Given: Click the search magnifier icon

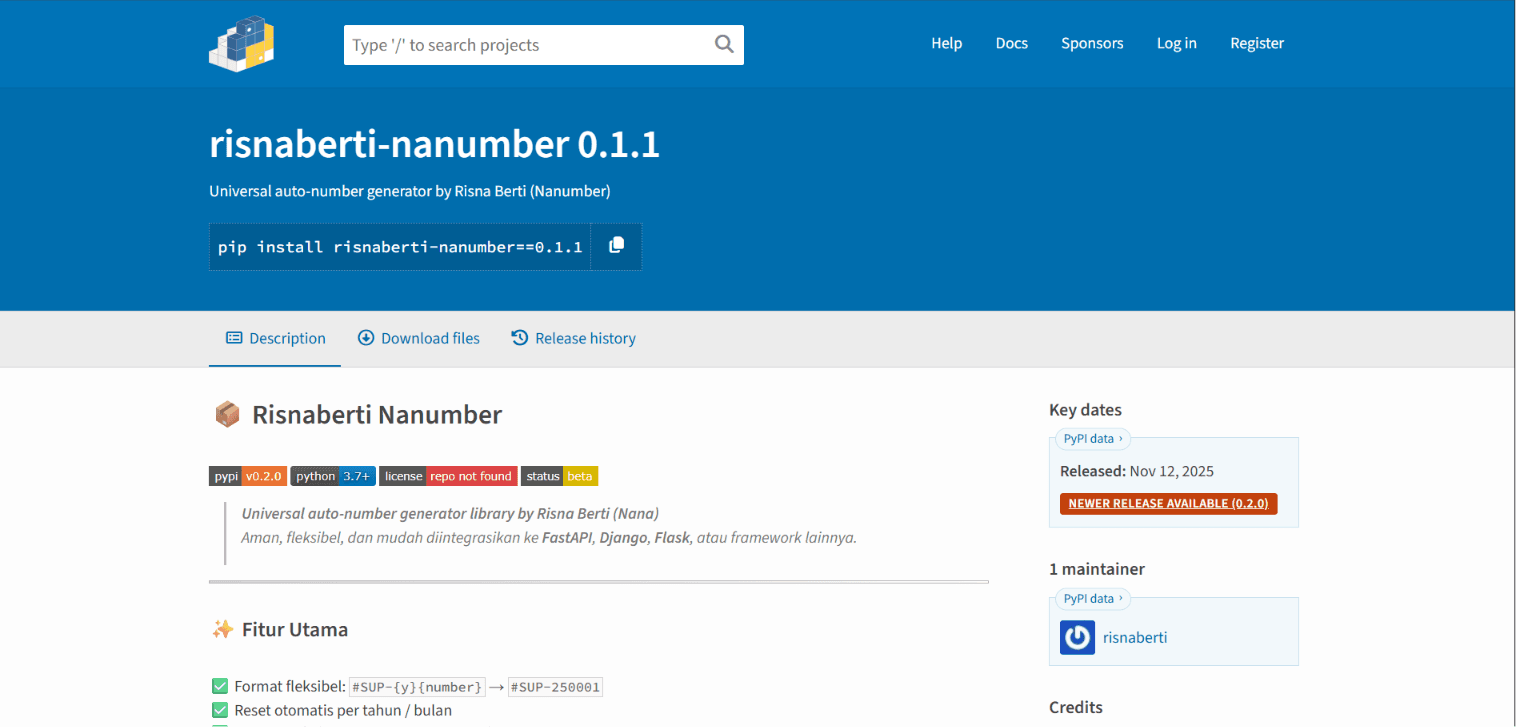Looking at the screenshot, I should [x=724, y=44].
